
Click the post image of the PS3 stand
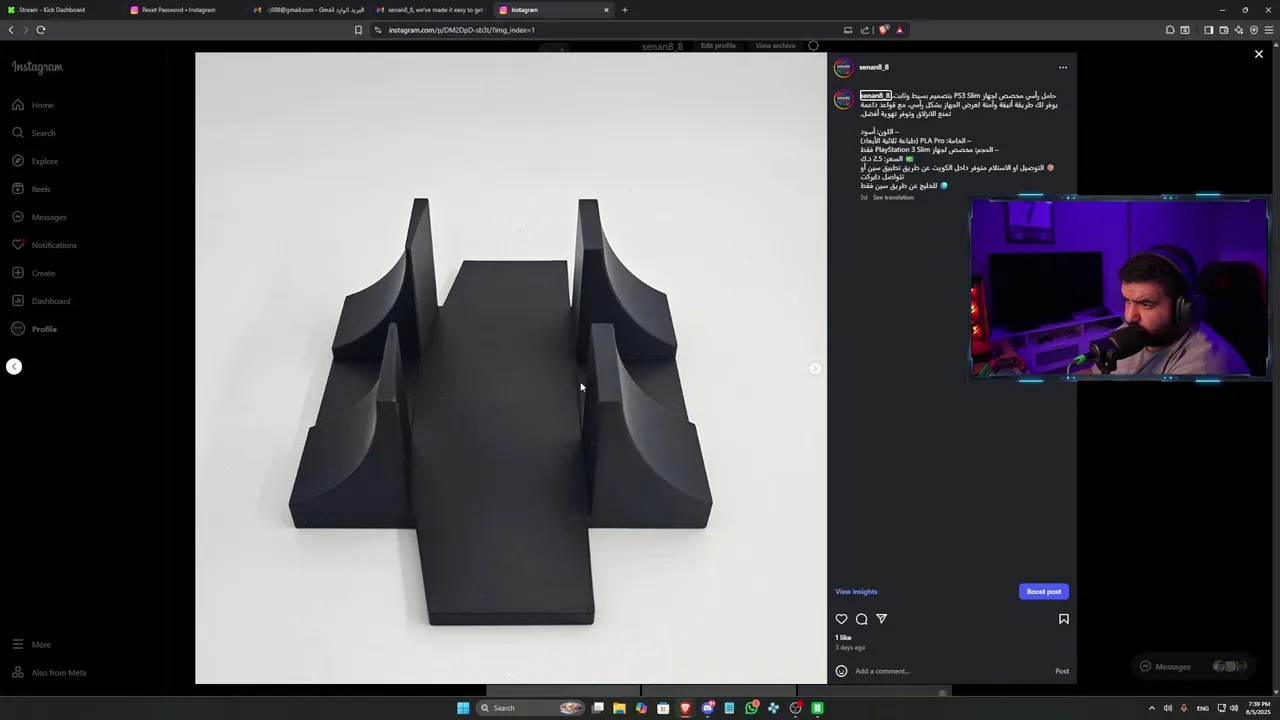coord(511,368)
